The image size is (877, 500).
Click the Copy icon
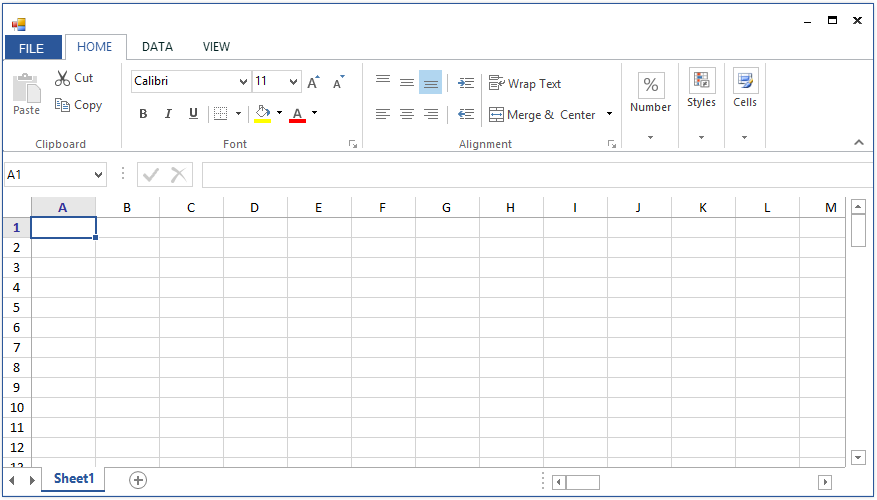(62, 105)
